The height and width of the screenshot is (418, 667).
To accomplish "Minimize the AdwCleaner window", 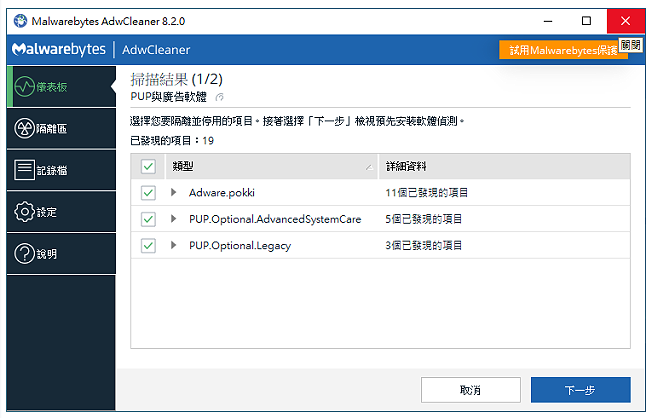I will coord(548,21).
